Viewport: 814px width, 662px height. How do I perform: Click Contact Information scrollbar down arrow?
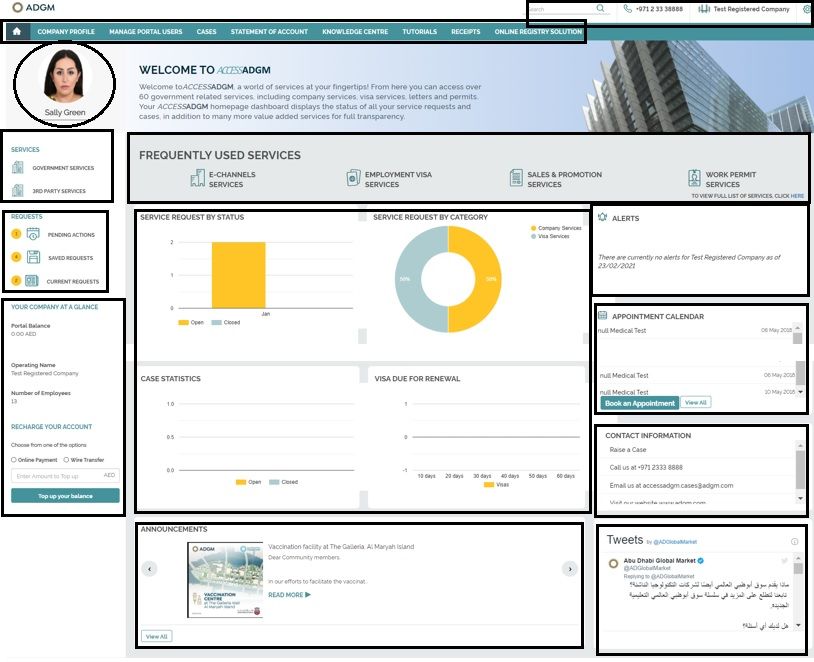coord(800,498)
